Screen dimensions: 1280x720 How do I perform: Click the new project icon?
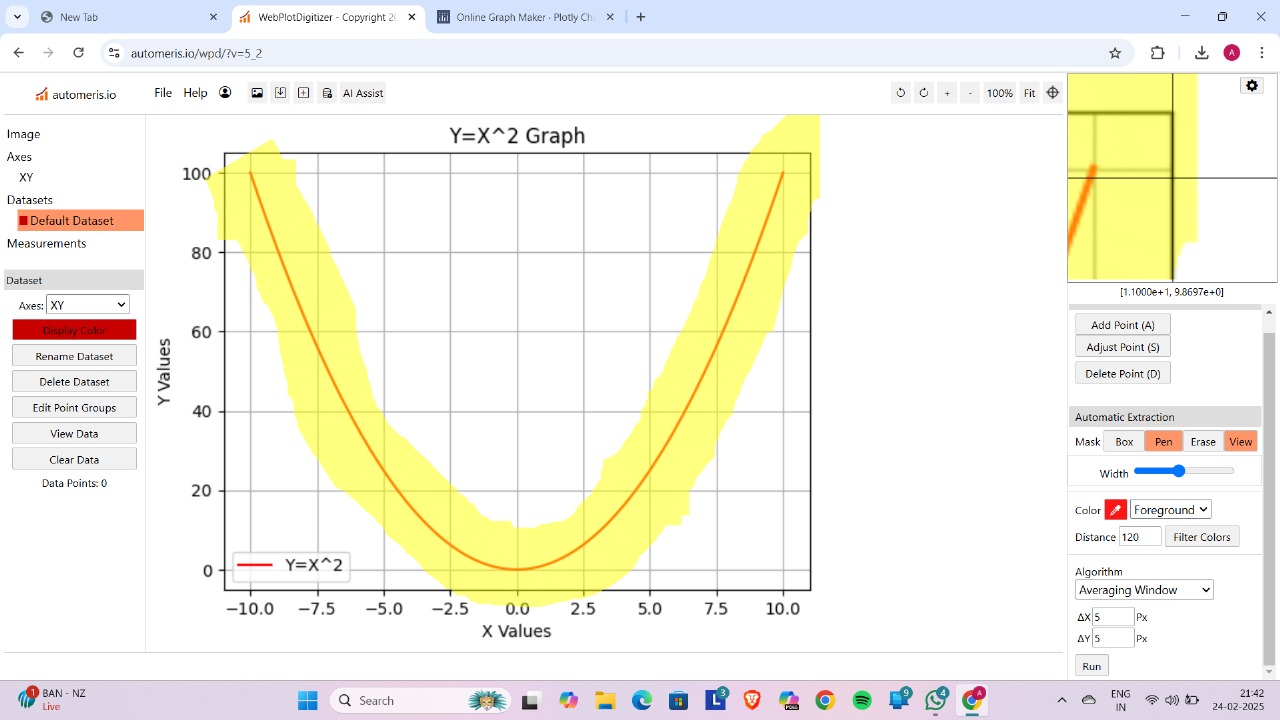(303, 92)
